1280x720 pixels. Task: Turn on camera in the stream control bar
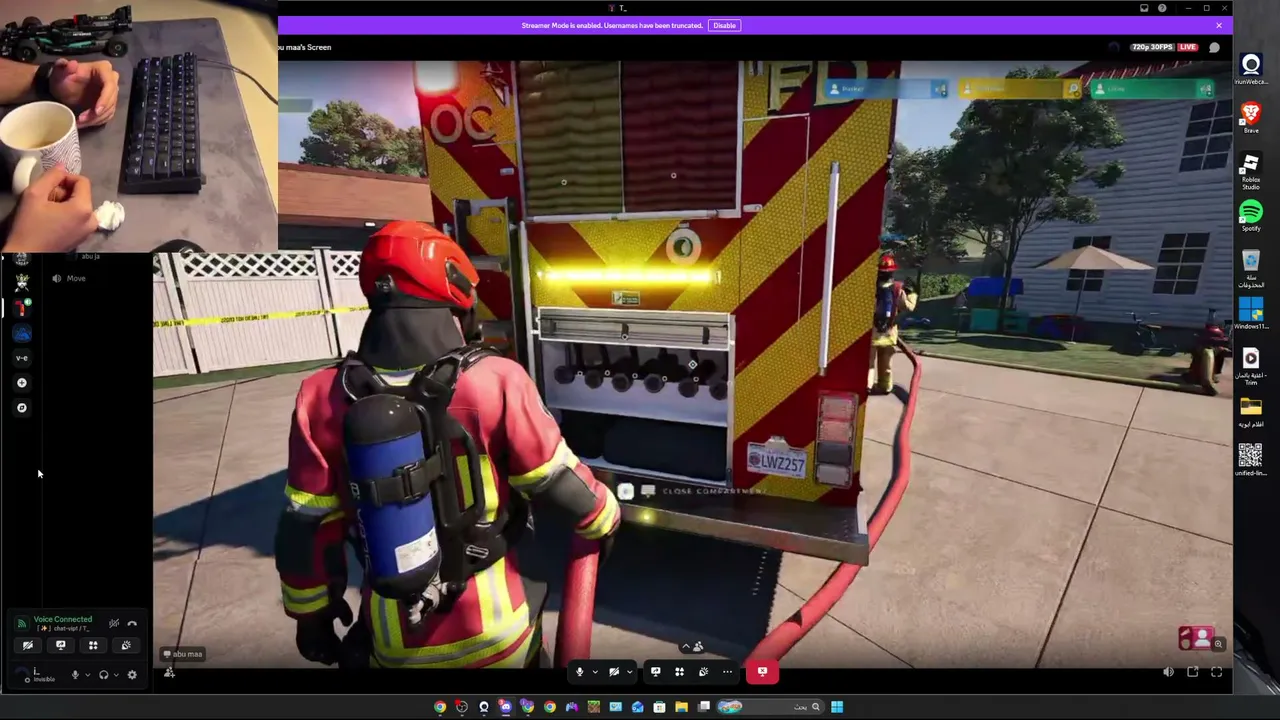(x=614, y=672)
